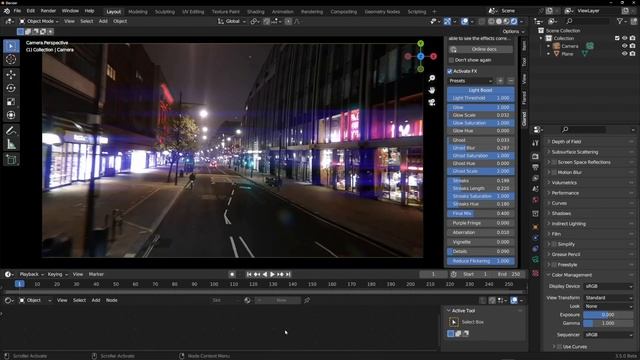Open the Texture properties tab icon

tap(536, 273)
